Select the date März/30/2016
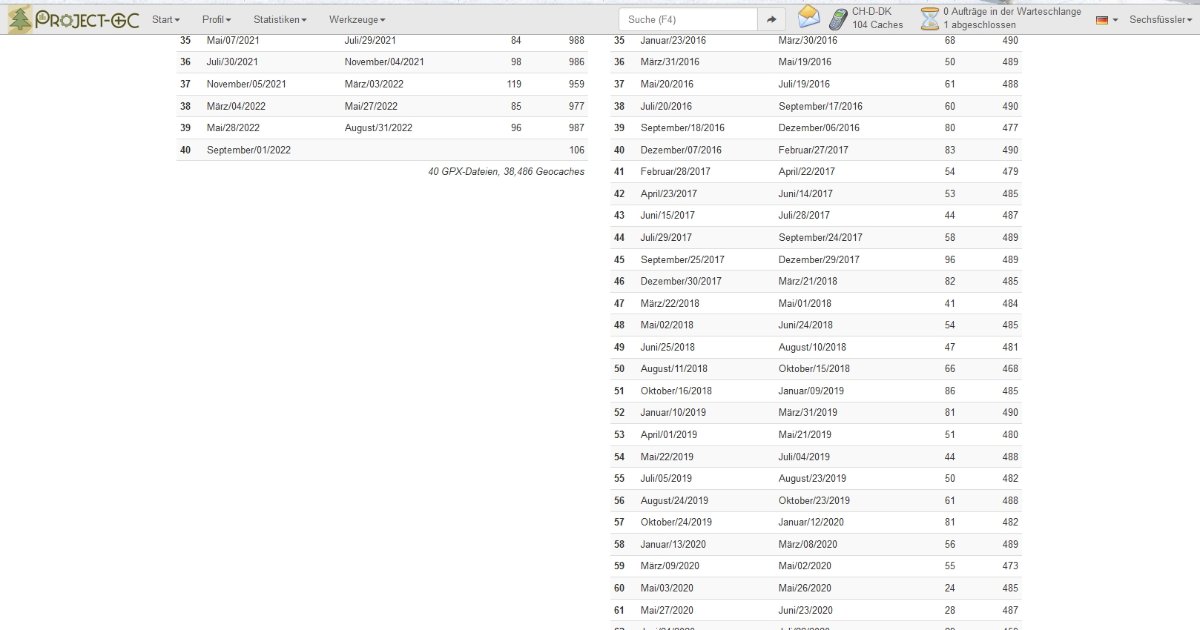Screen dimensions: 1200x630 tap(808, 40)
